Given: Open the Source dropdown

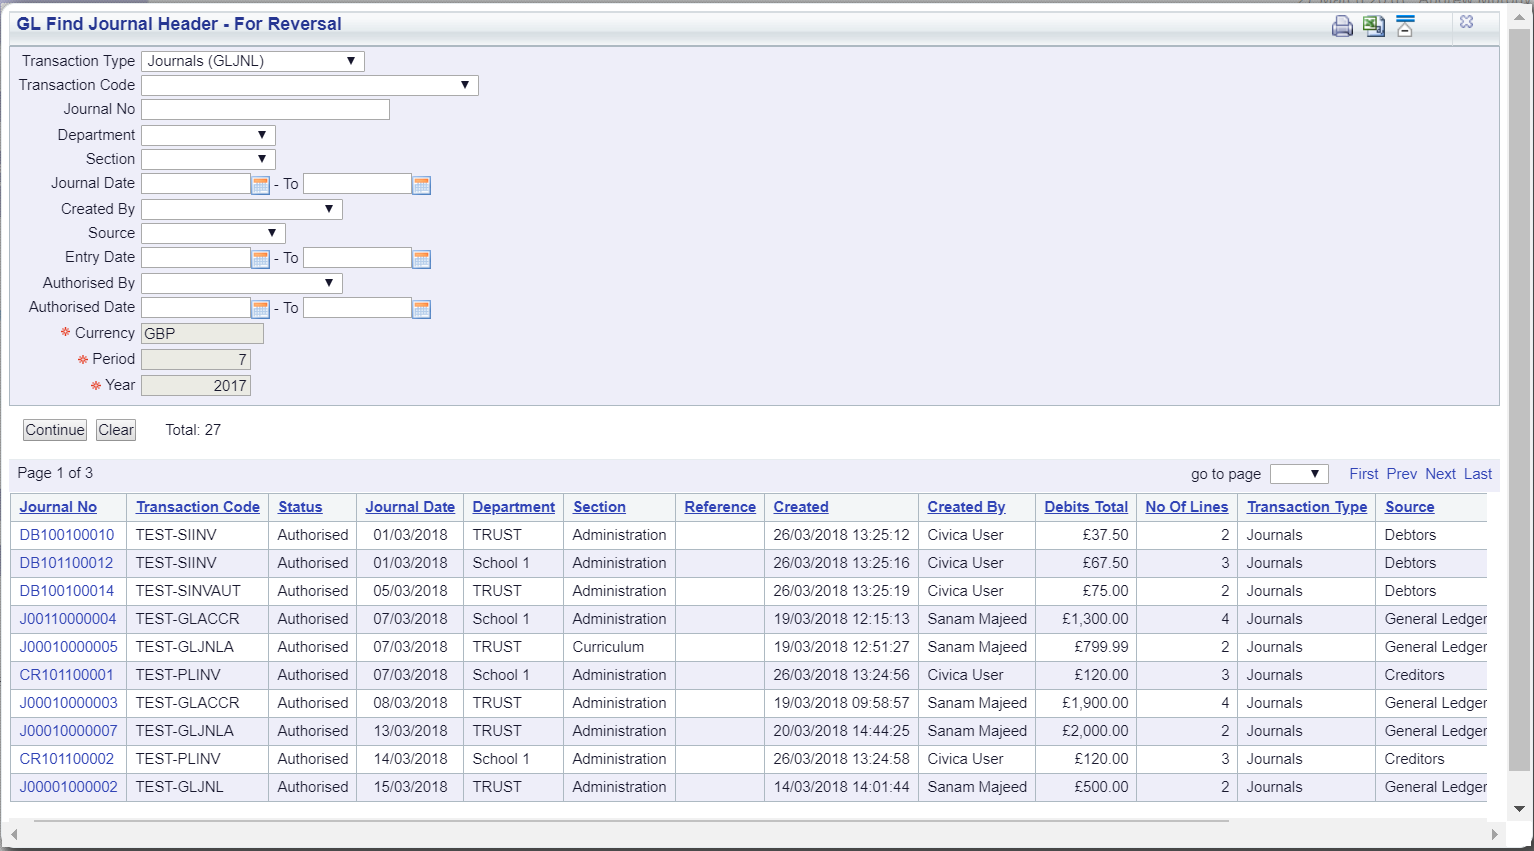Looking at the screenshot, I should click(x=213, y=233).
